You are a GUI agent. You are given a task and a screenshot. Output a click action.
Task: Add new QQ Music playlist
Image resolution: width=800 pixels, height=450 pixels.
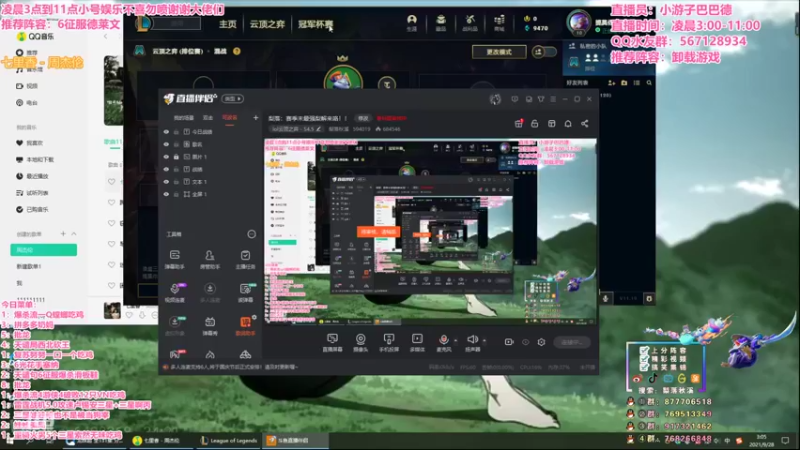point(63,234)
